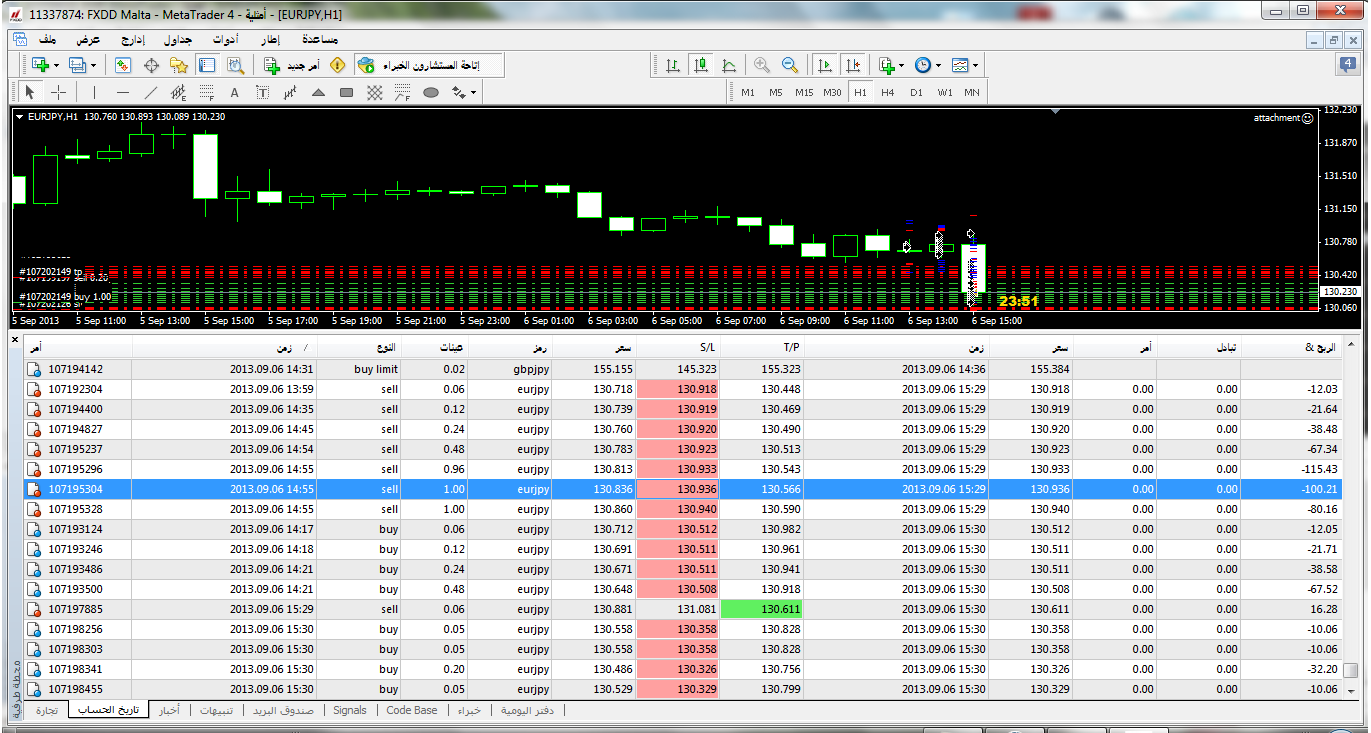This screenshot has height=733, width=1371.
Task: Open the صندوق البريد tab
Action: [x=283, y=710]
